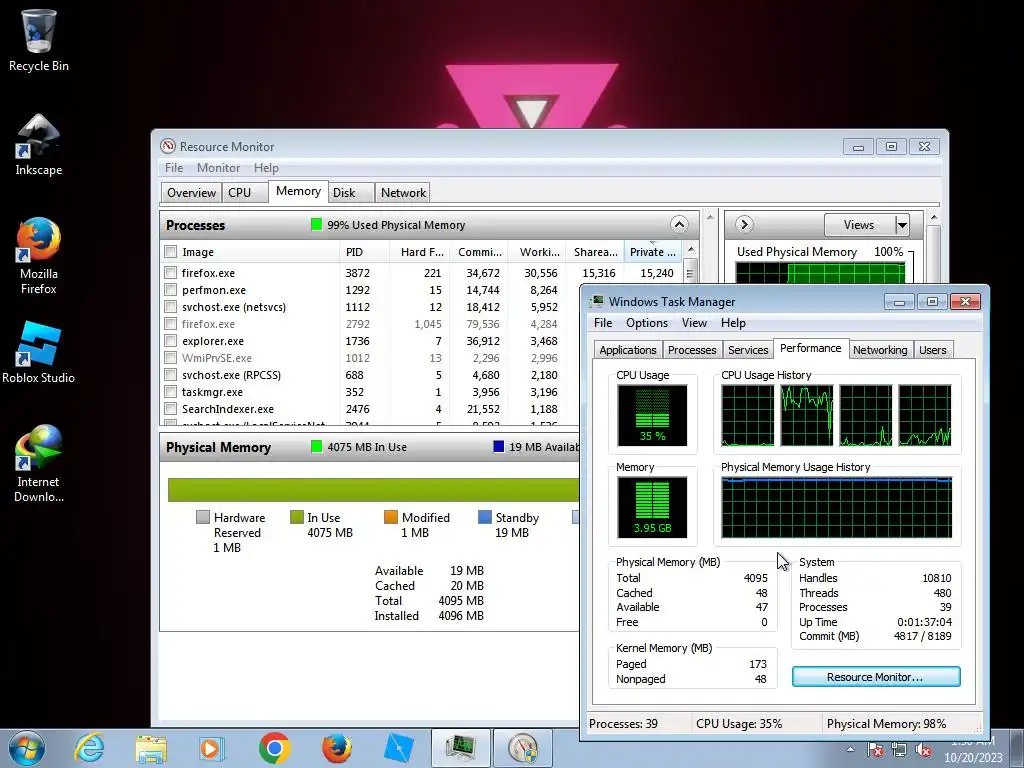Screen dimensions: 1024x768
Task: Switch to Task Manager Processes tab
Action: click(692, 350)
